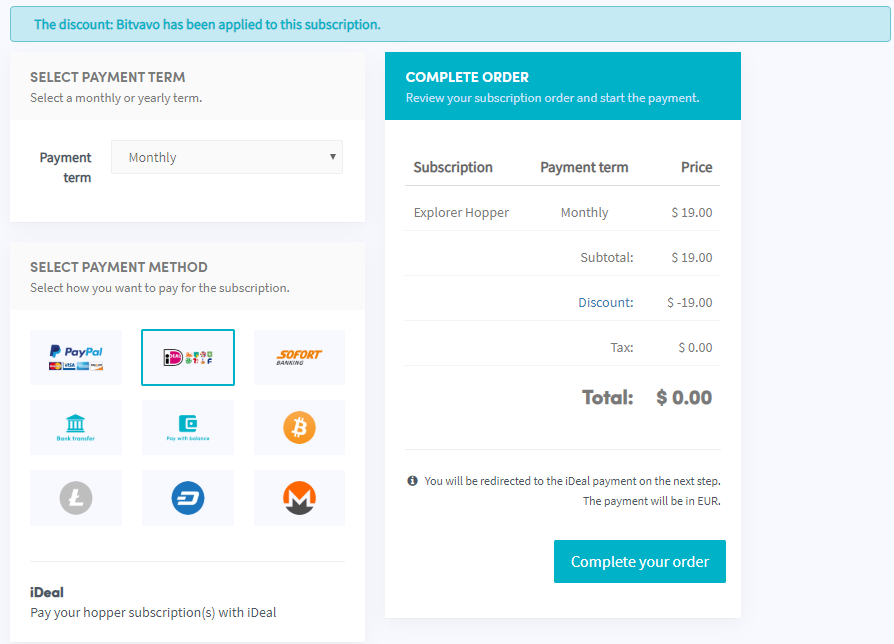The width and height of the screenshot is (894, 644).
Task: Click the Discount link in order summary
Action: [606, 302]
